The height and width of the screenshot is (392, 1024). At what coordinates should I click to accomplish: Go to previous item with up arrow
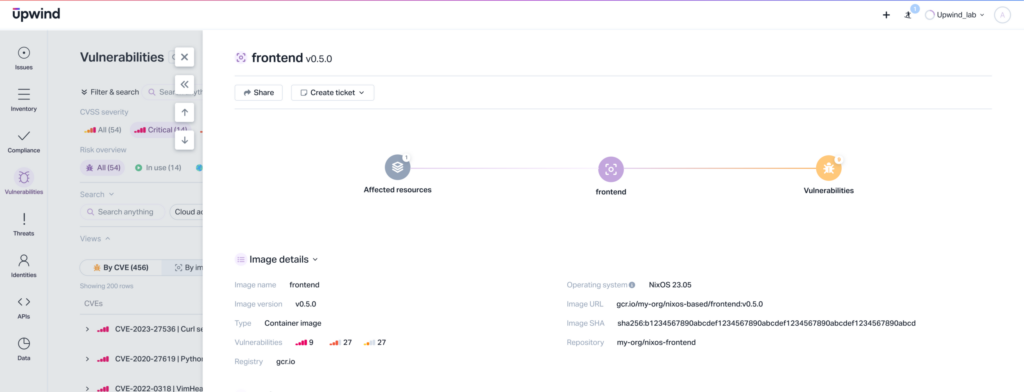pyautogui.click(x=184, y=112)
